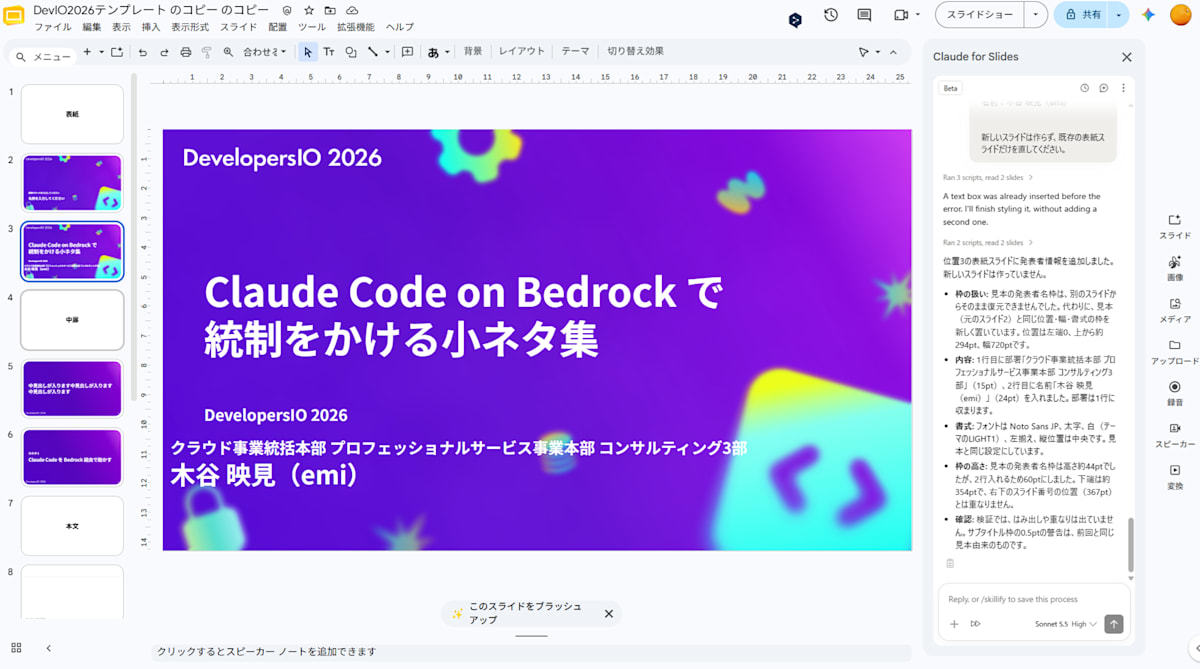Check cloud save status icon
This screenshot has height=669, width=1200.
pos(352,10)
